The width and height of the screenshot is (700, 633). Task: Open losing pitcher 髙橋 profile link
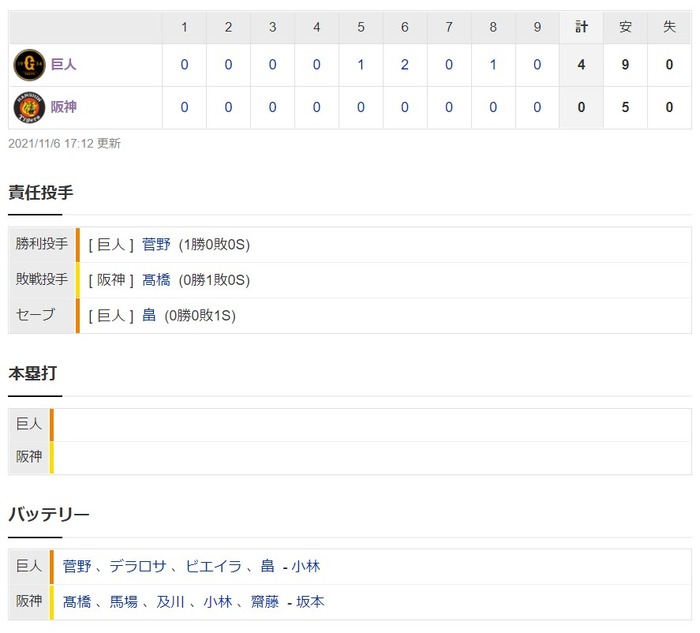156,280
